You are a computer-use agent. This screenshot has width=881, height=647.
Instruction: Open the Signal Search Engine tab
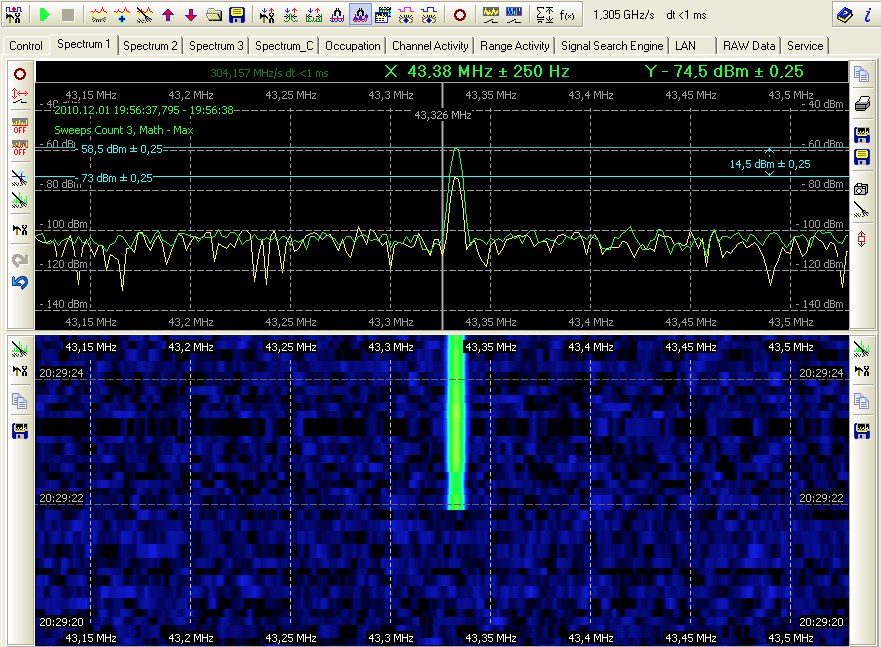point(612,46)
